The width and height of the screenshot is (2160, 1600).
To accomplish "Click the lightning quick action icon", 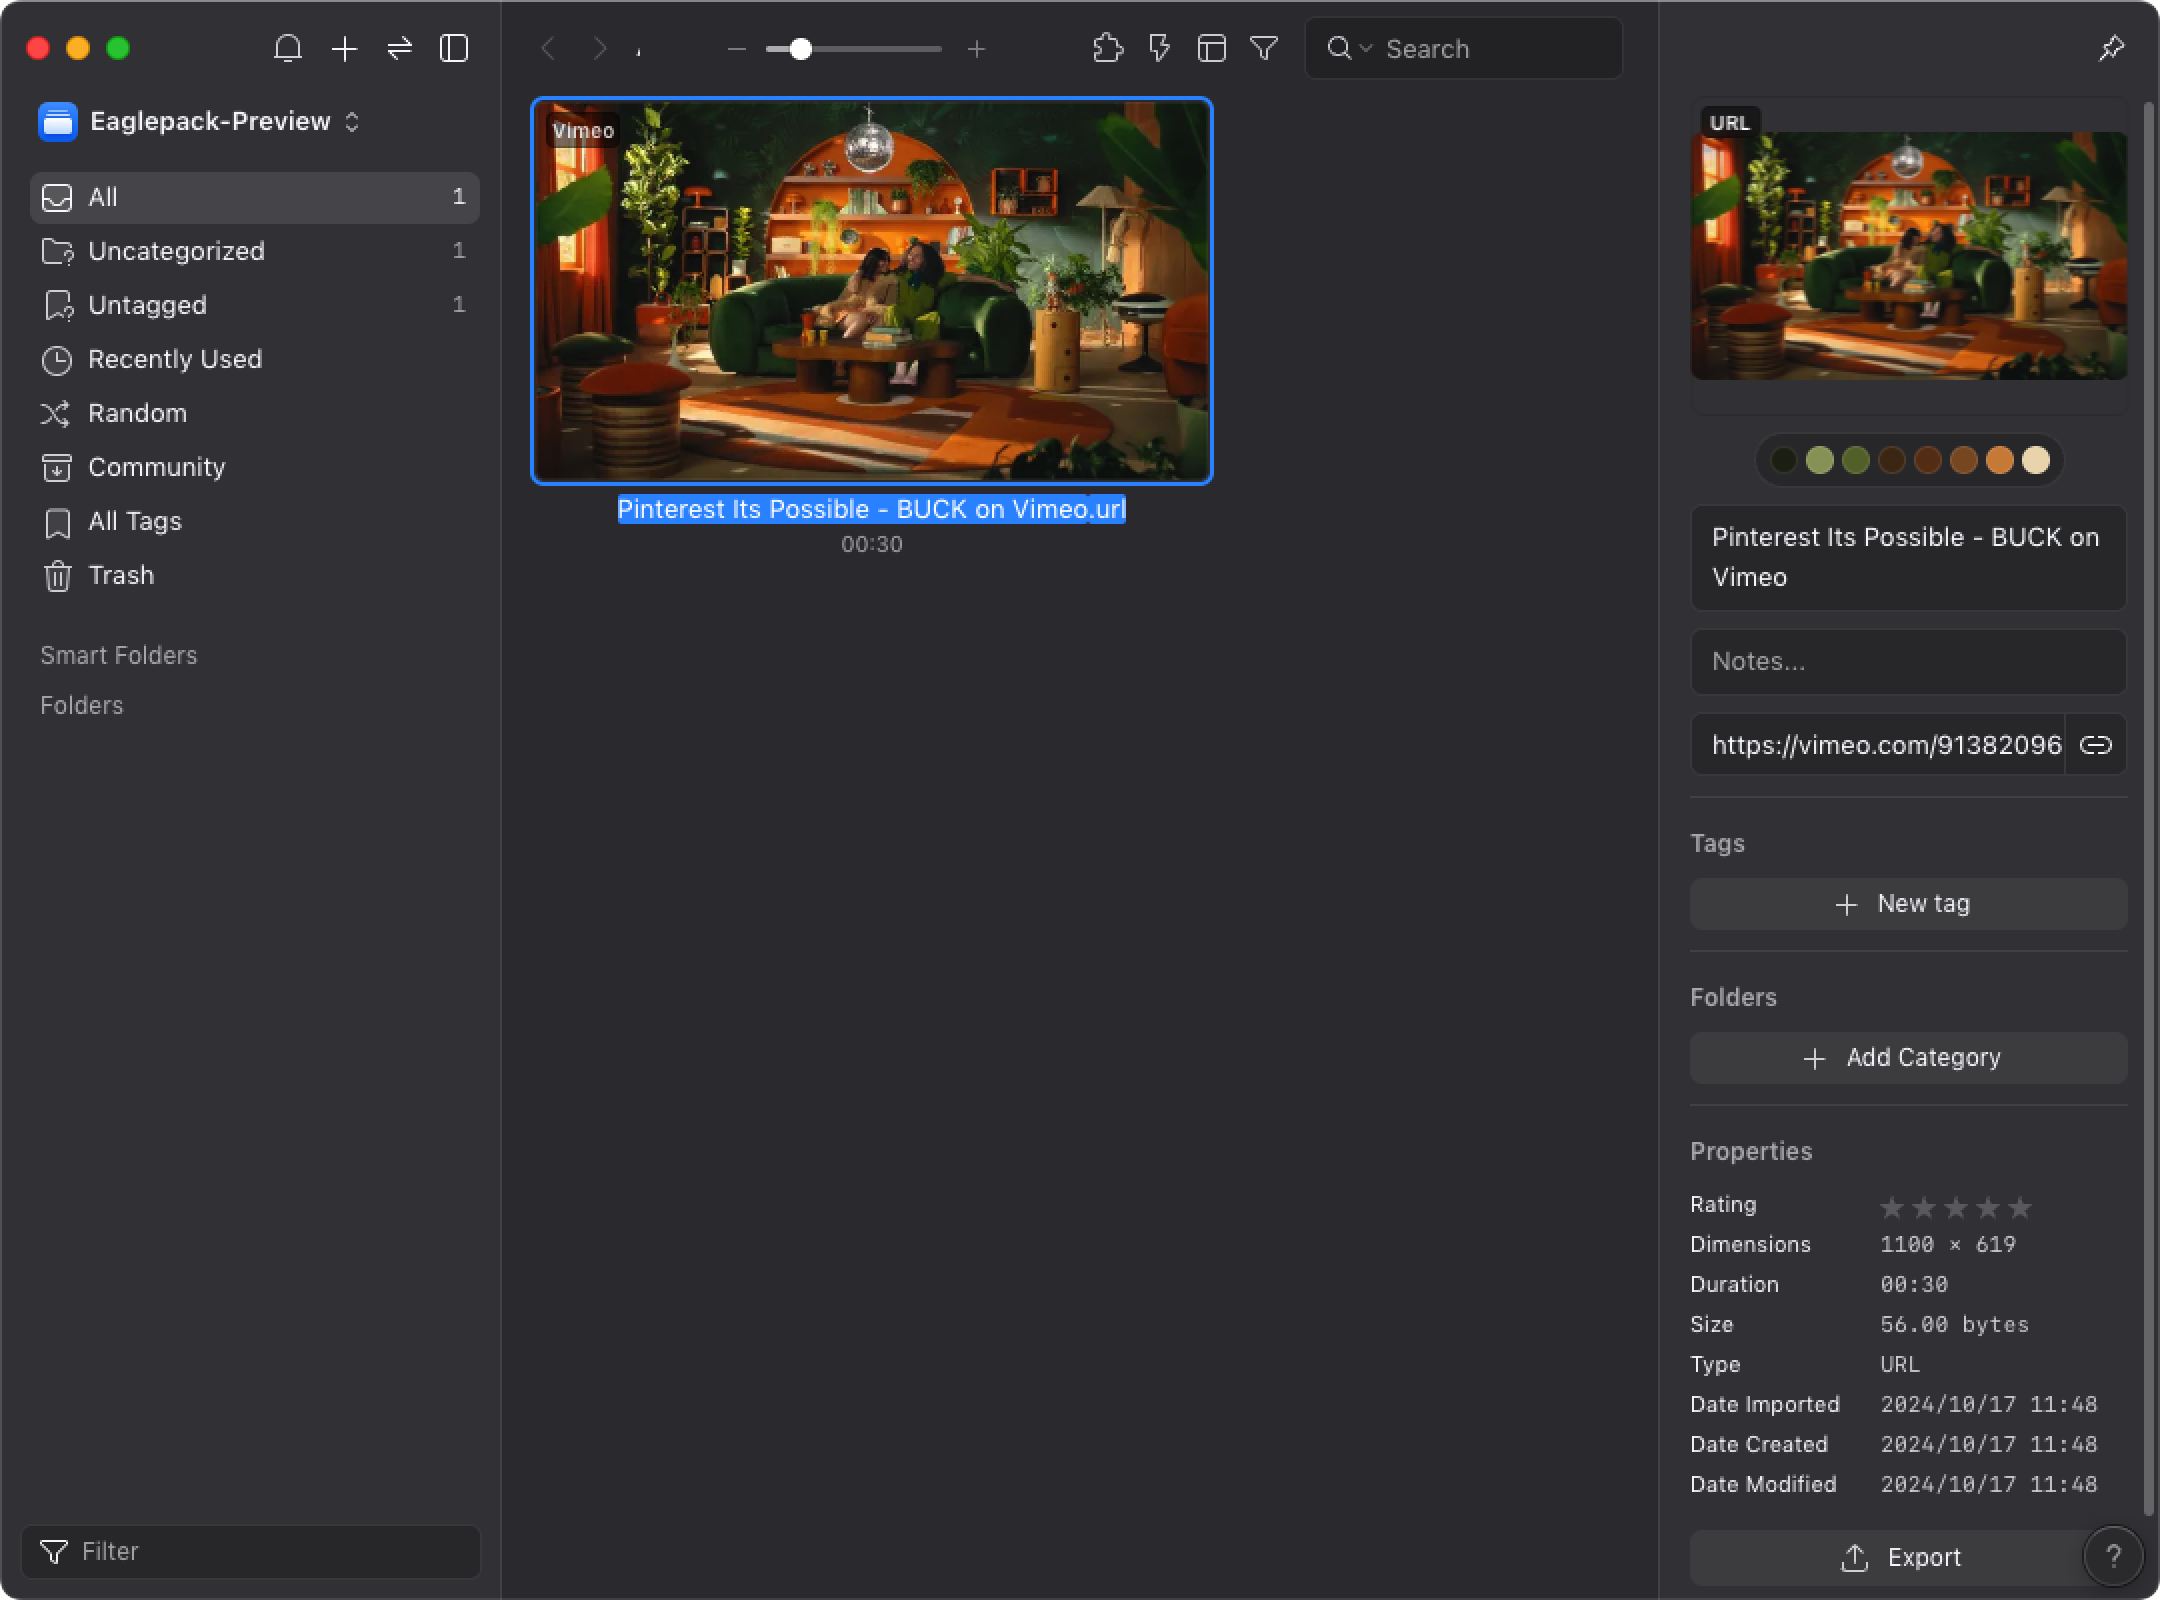I will point(1160,48).
